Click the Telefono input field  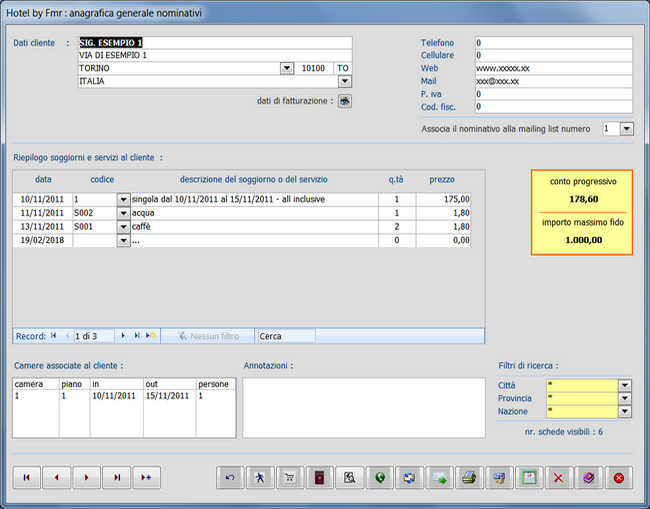click(x=554, y=43)
